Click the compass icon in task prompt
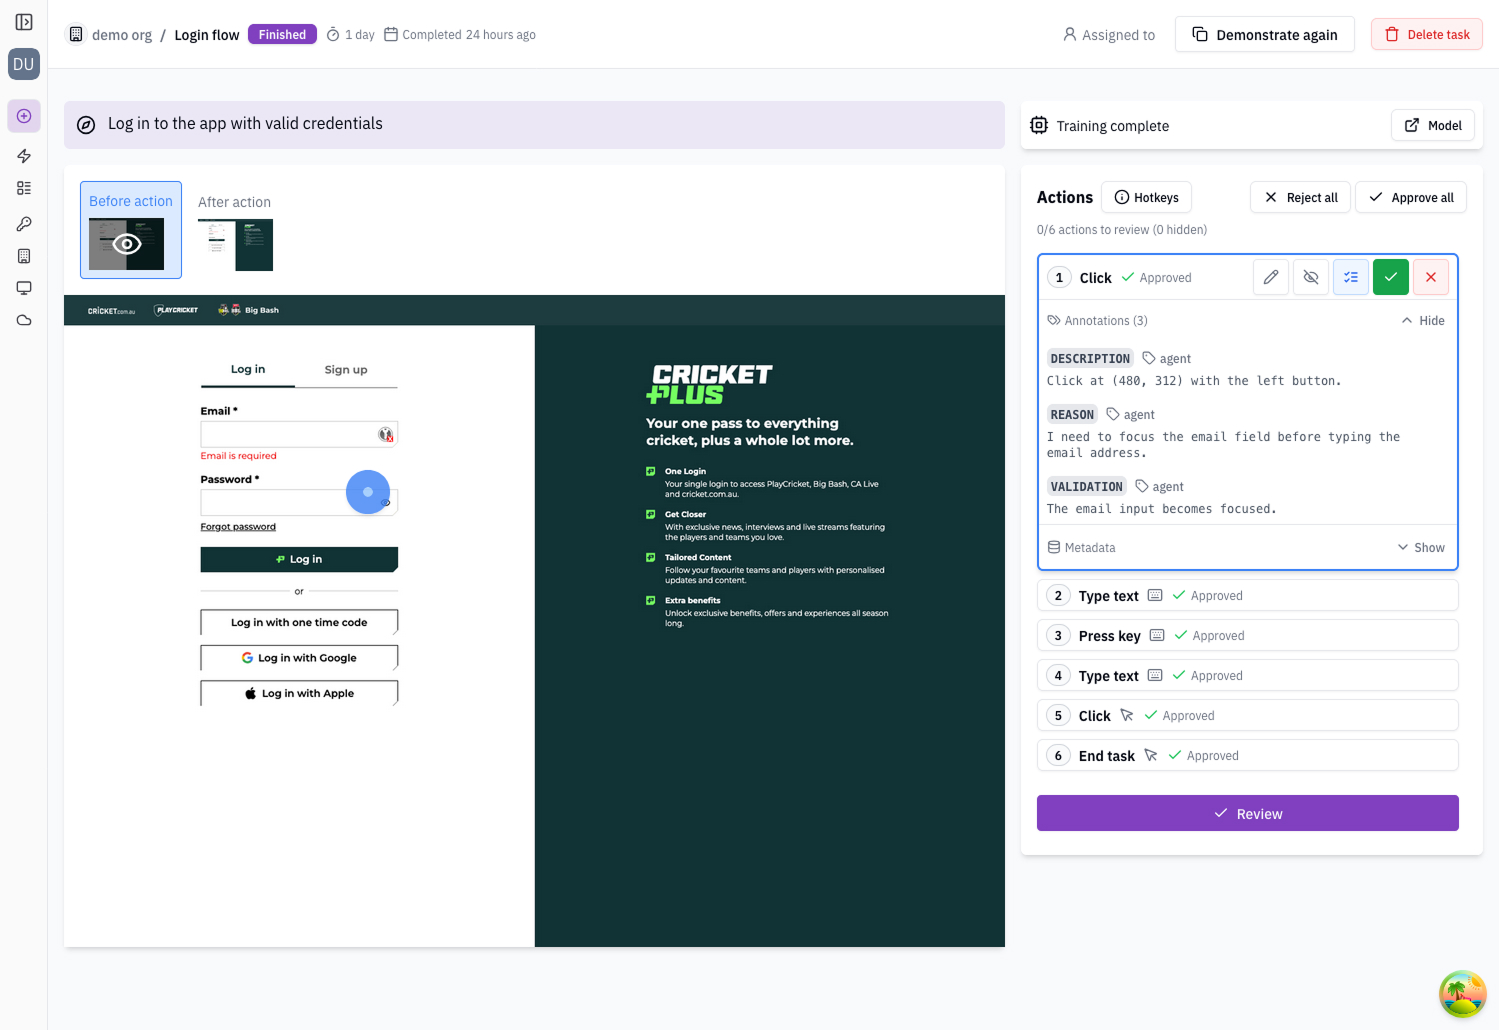Screen dimensions: 1499x1030 (87, 125)
